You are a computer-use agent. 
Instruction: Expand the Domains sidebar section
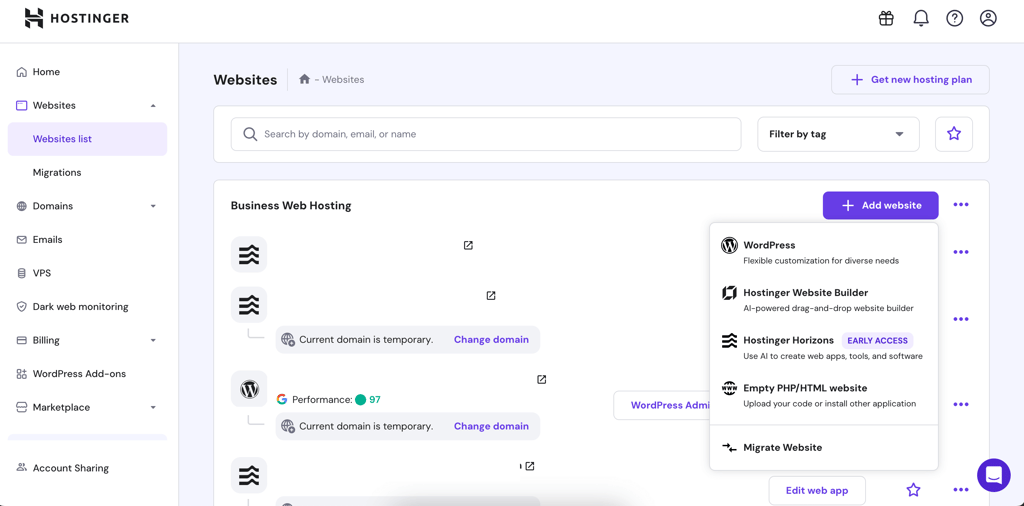(x=153, y=206)
